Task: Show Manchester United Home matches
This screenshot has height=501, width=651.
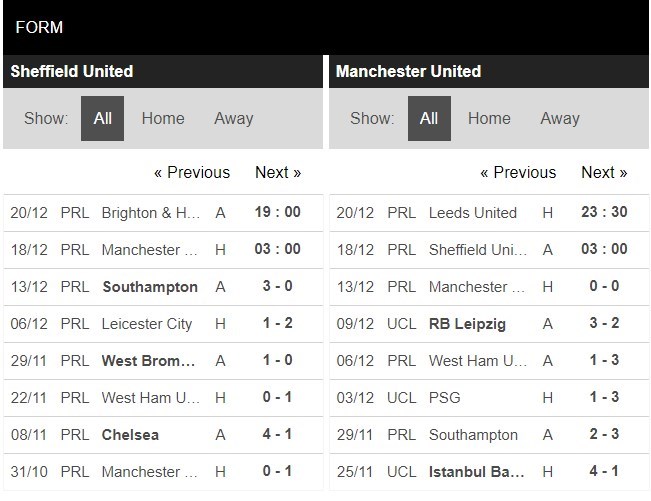Action: [x=489, y=118]
